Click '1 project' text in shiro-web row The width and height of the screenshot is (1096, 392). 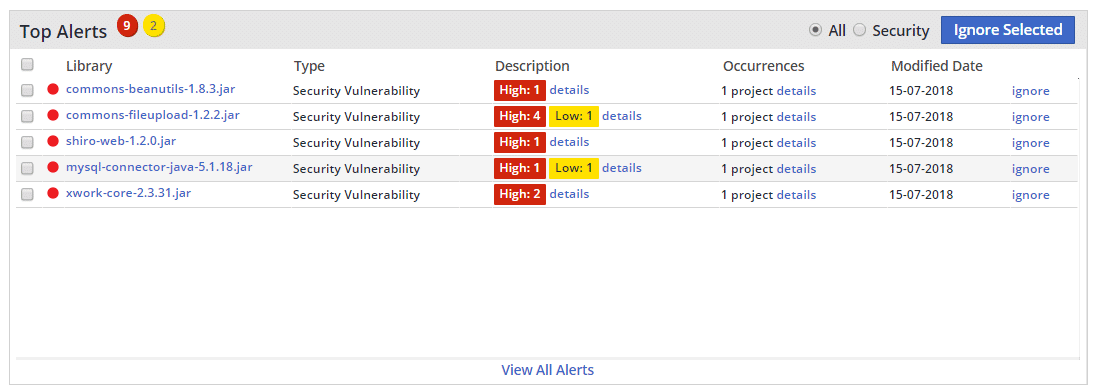pos(747,143)
